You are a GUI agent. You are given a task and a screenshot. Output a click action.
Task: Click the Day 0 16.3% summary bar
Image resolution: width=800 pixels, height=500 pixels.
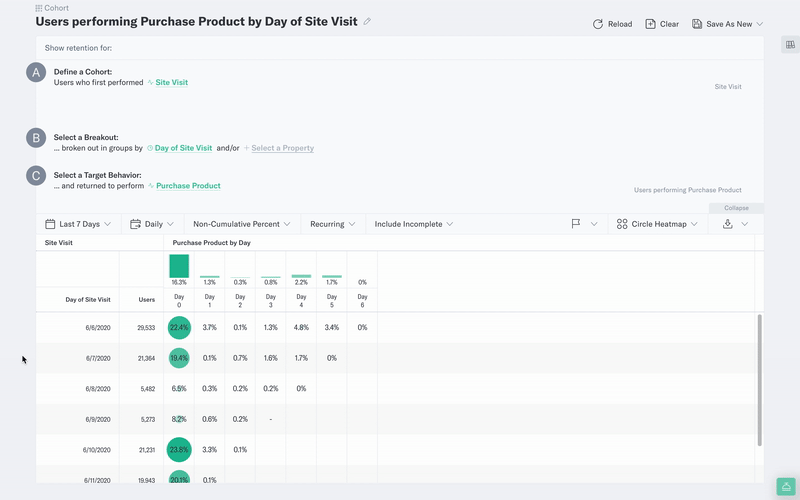click(x=179, y=266)
